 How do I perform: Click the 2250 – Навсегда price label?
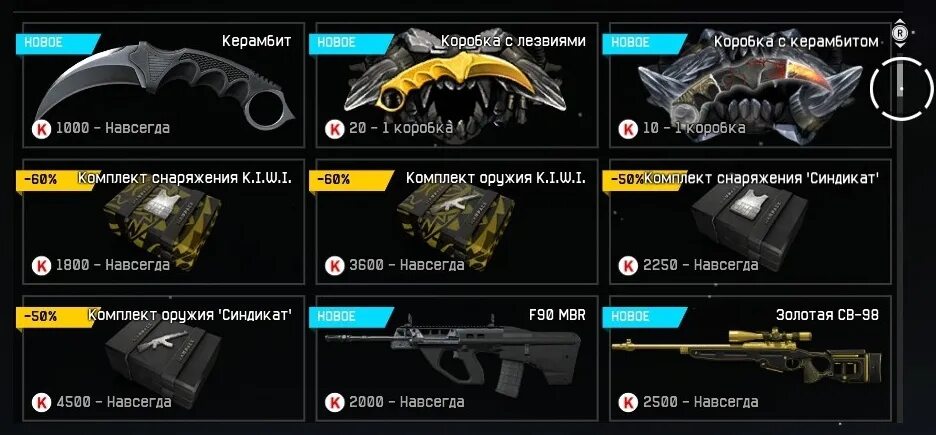point(701,265)
